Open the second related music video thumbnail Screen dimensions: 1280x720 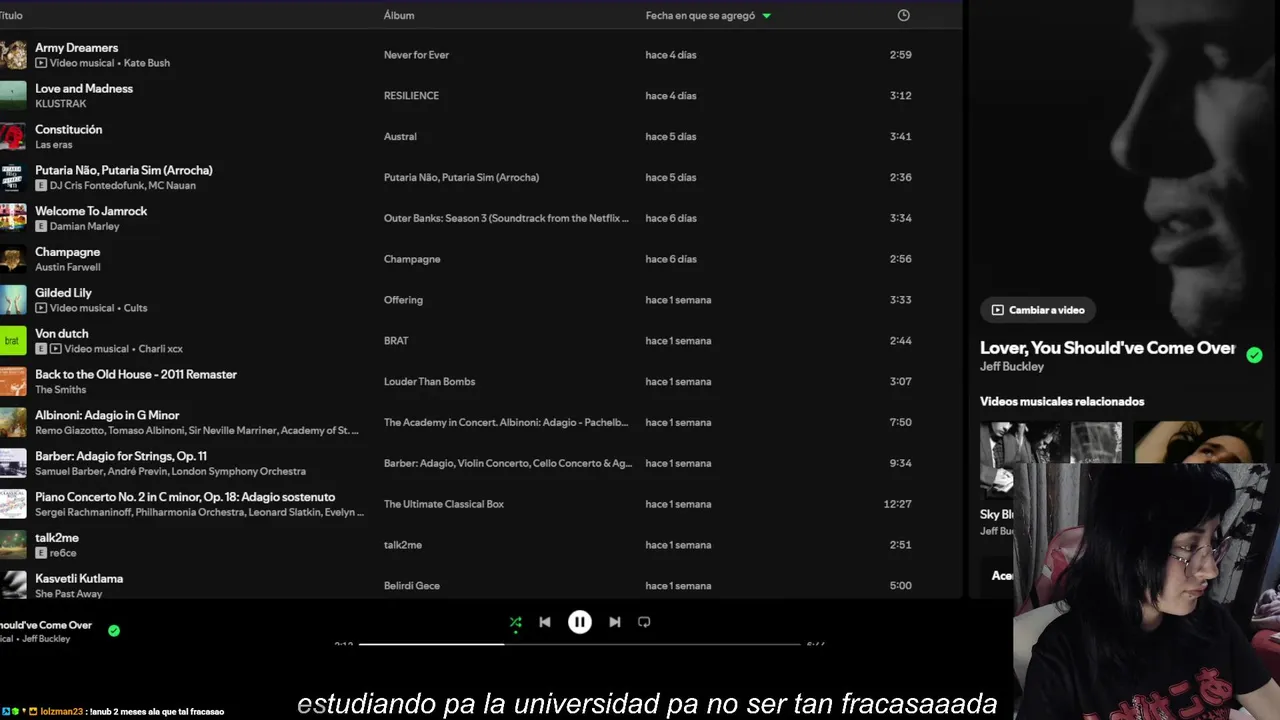(1199, 442)
